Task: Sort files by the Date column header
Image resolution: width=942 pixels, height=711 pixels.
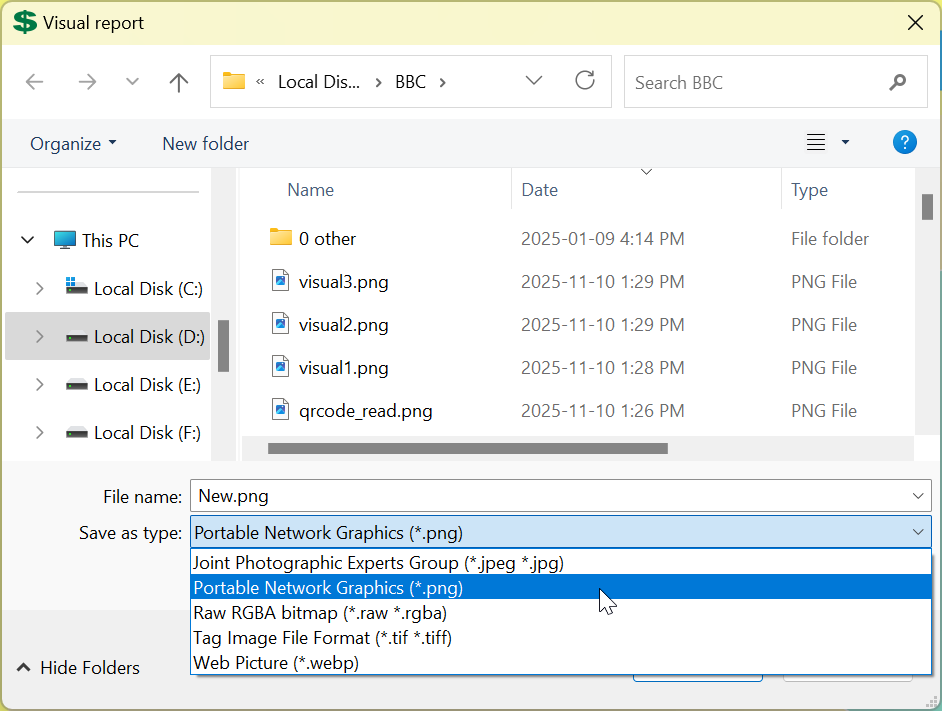Action: 540,190
